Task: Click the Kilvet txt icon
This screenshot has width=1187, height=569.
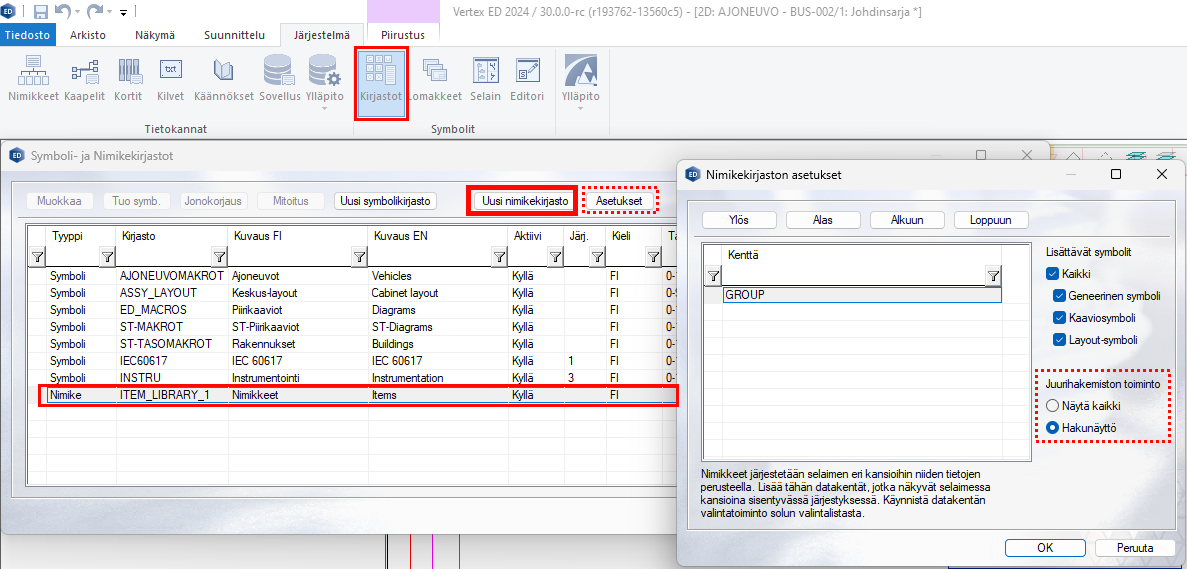Action: [x=171, y=71]
